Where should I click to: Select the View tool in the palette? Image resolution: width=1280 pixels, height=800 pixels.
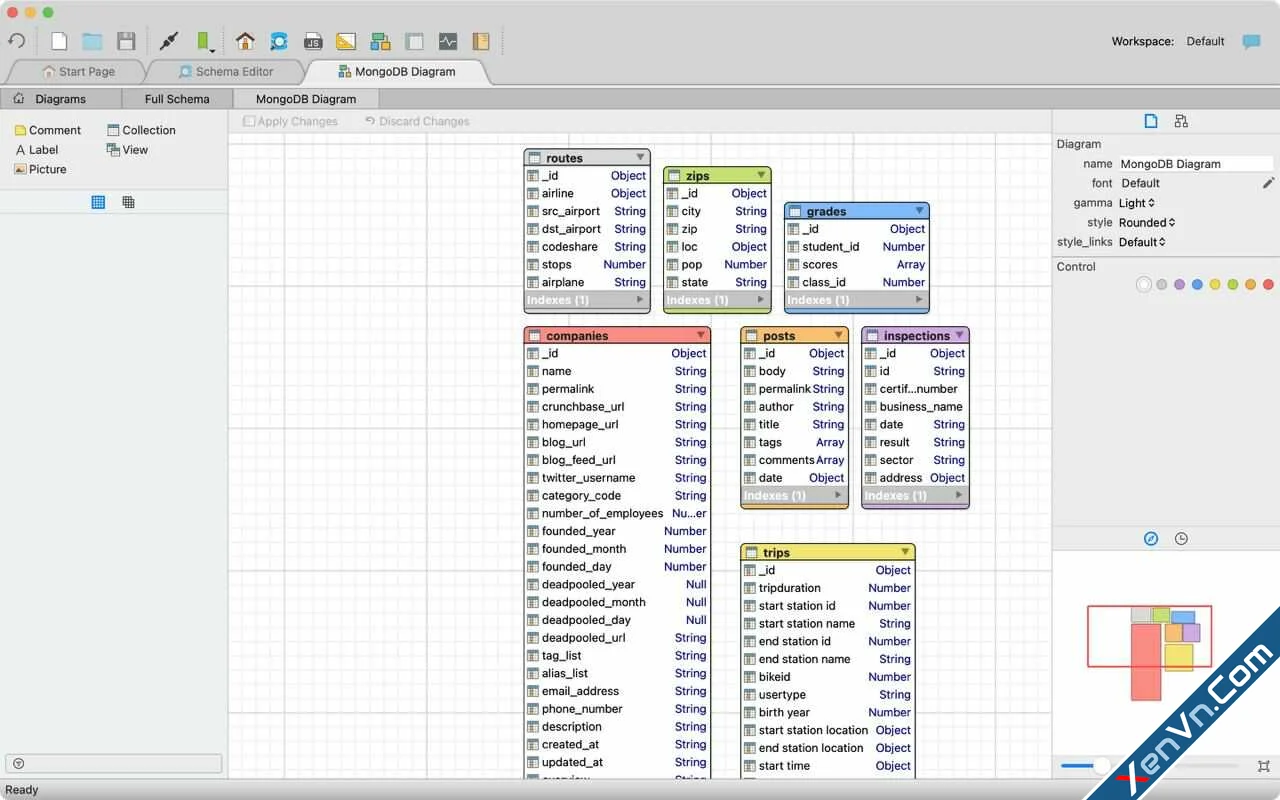click(x=127, y=150)
